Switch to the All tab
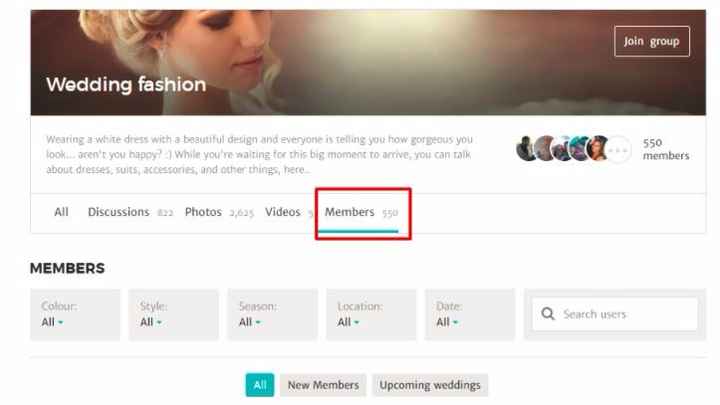 coord(61,212)
